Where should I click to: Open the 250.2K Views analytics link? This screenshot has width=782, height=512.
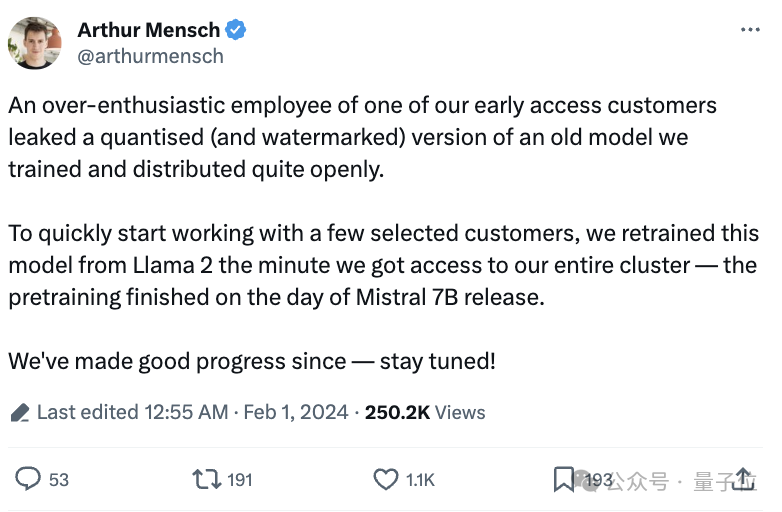coord(425,412)
